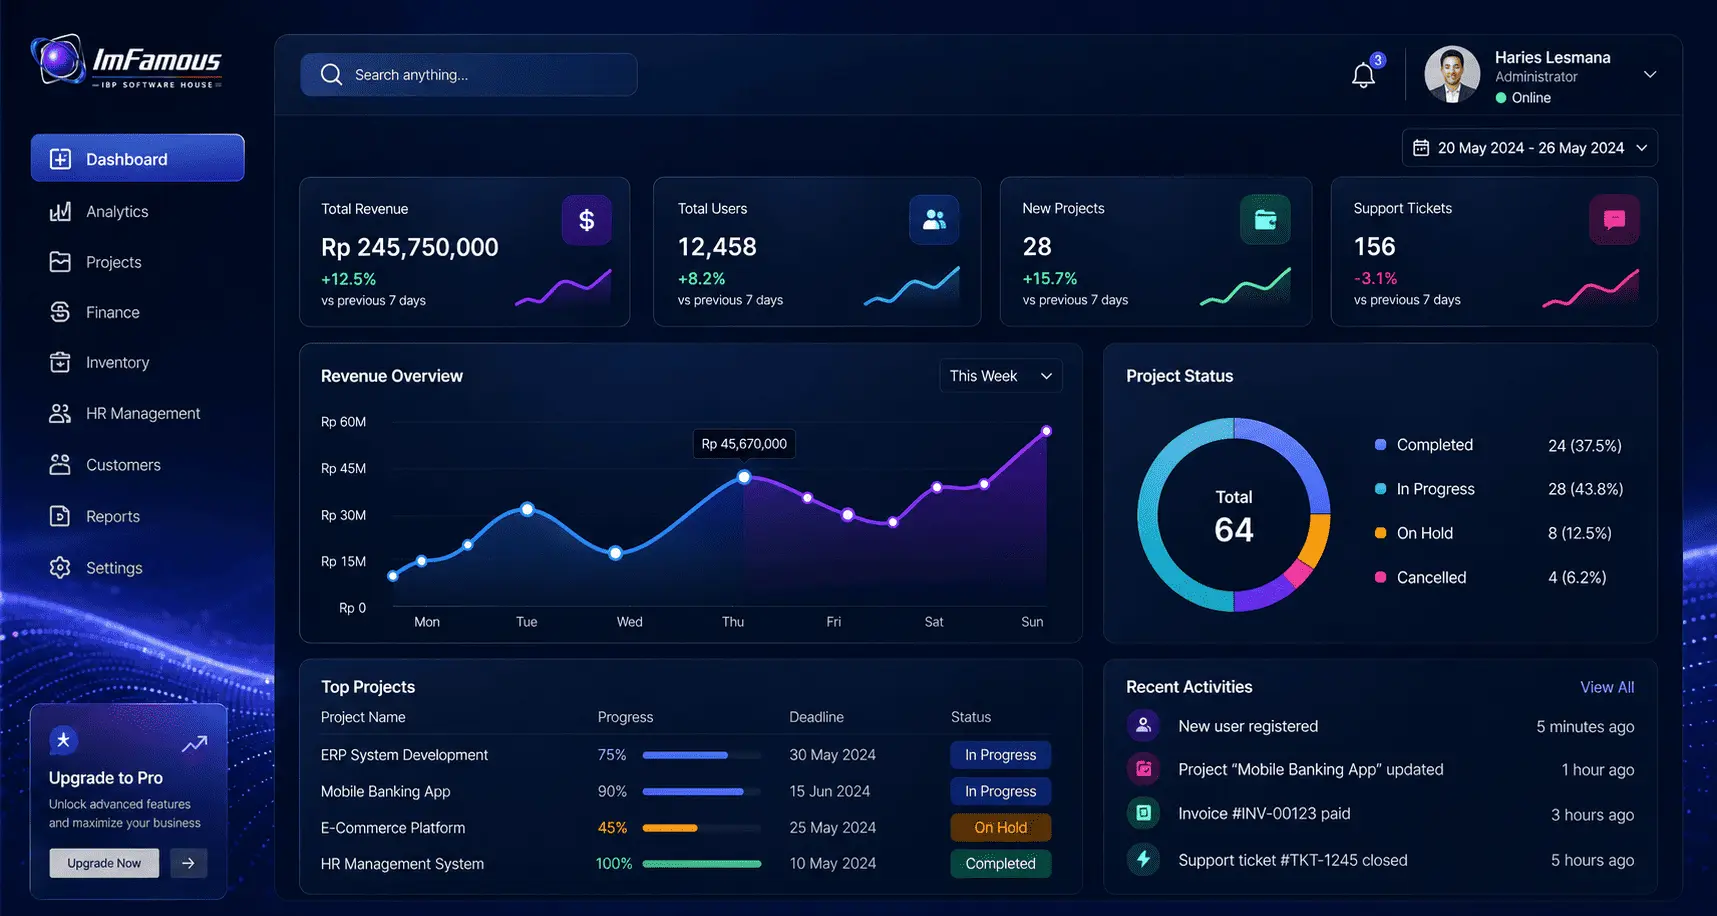The height and width of the screenshot is (916, 1717).
Task: Click the Mobile Banking App 90% progress bar
Action: 702,791
